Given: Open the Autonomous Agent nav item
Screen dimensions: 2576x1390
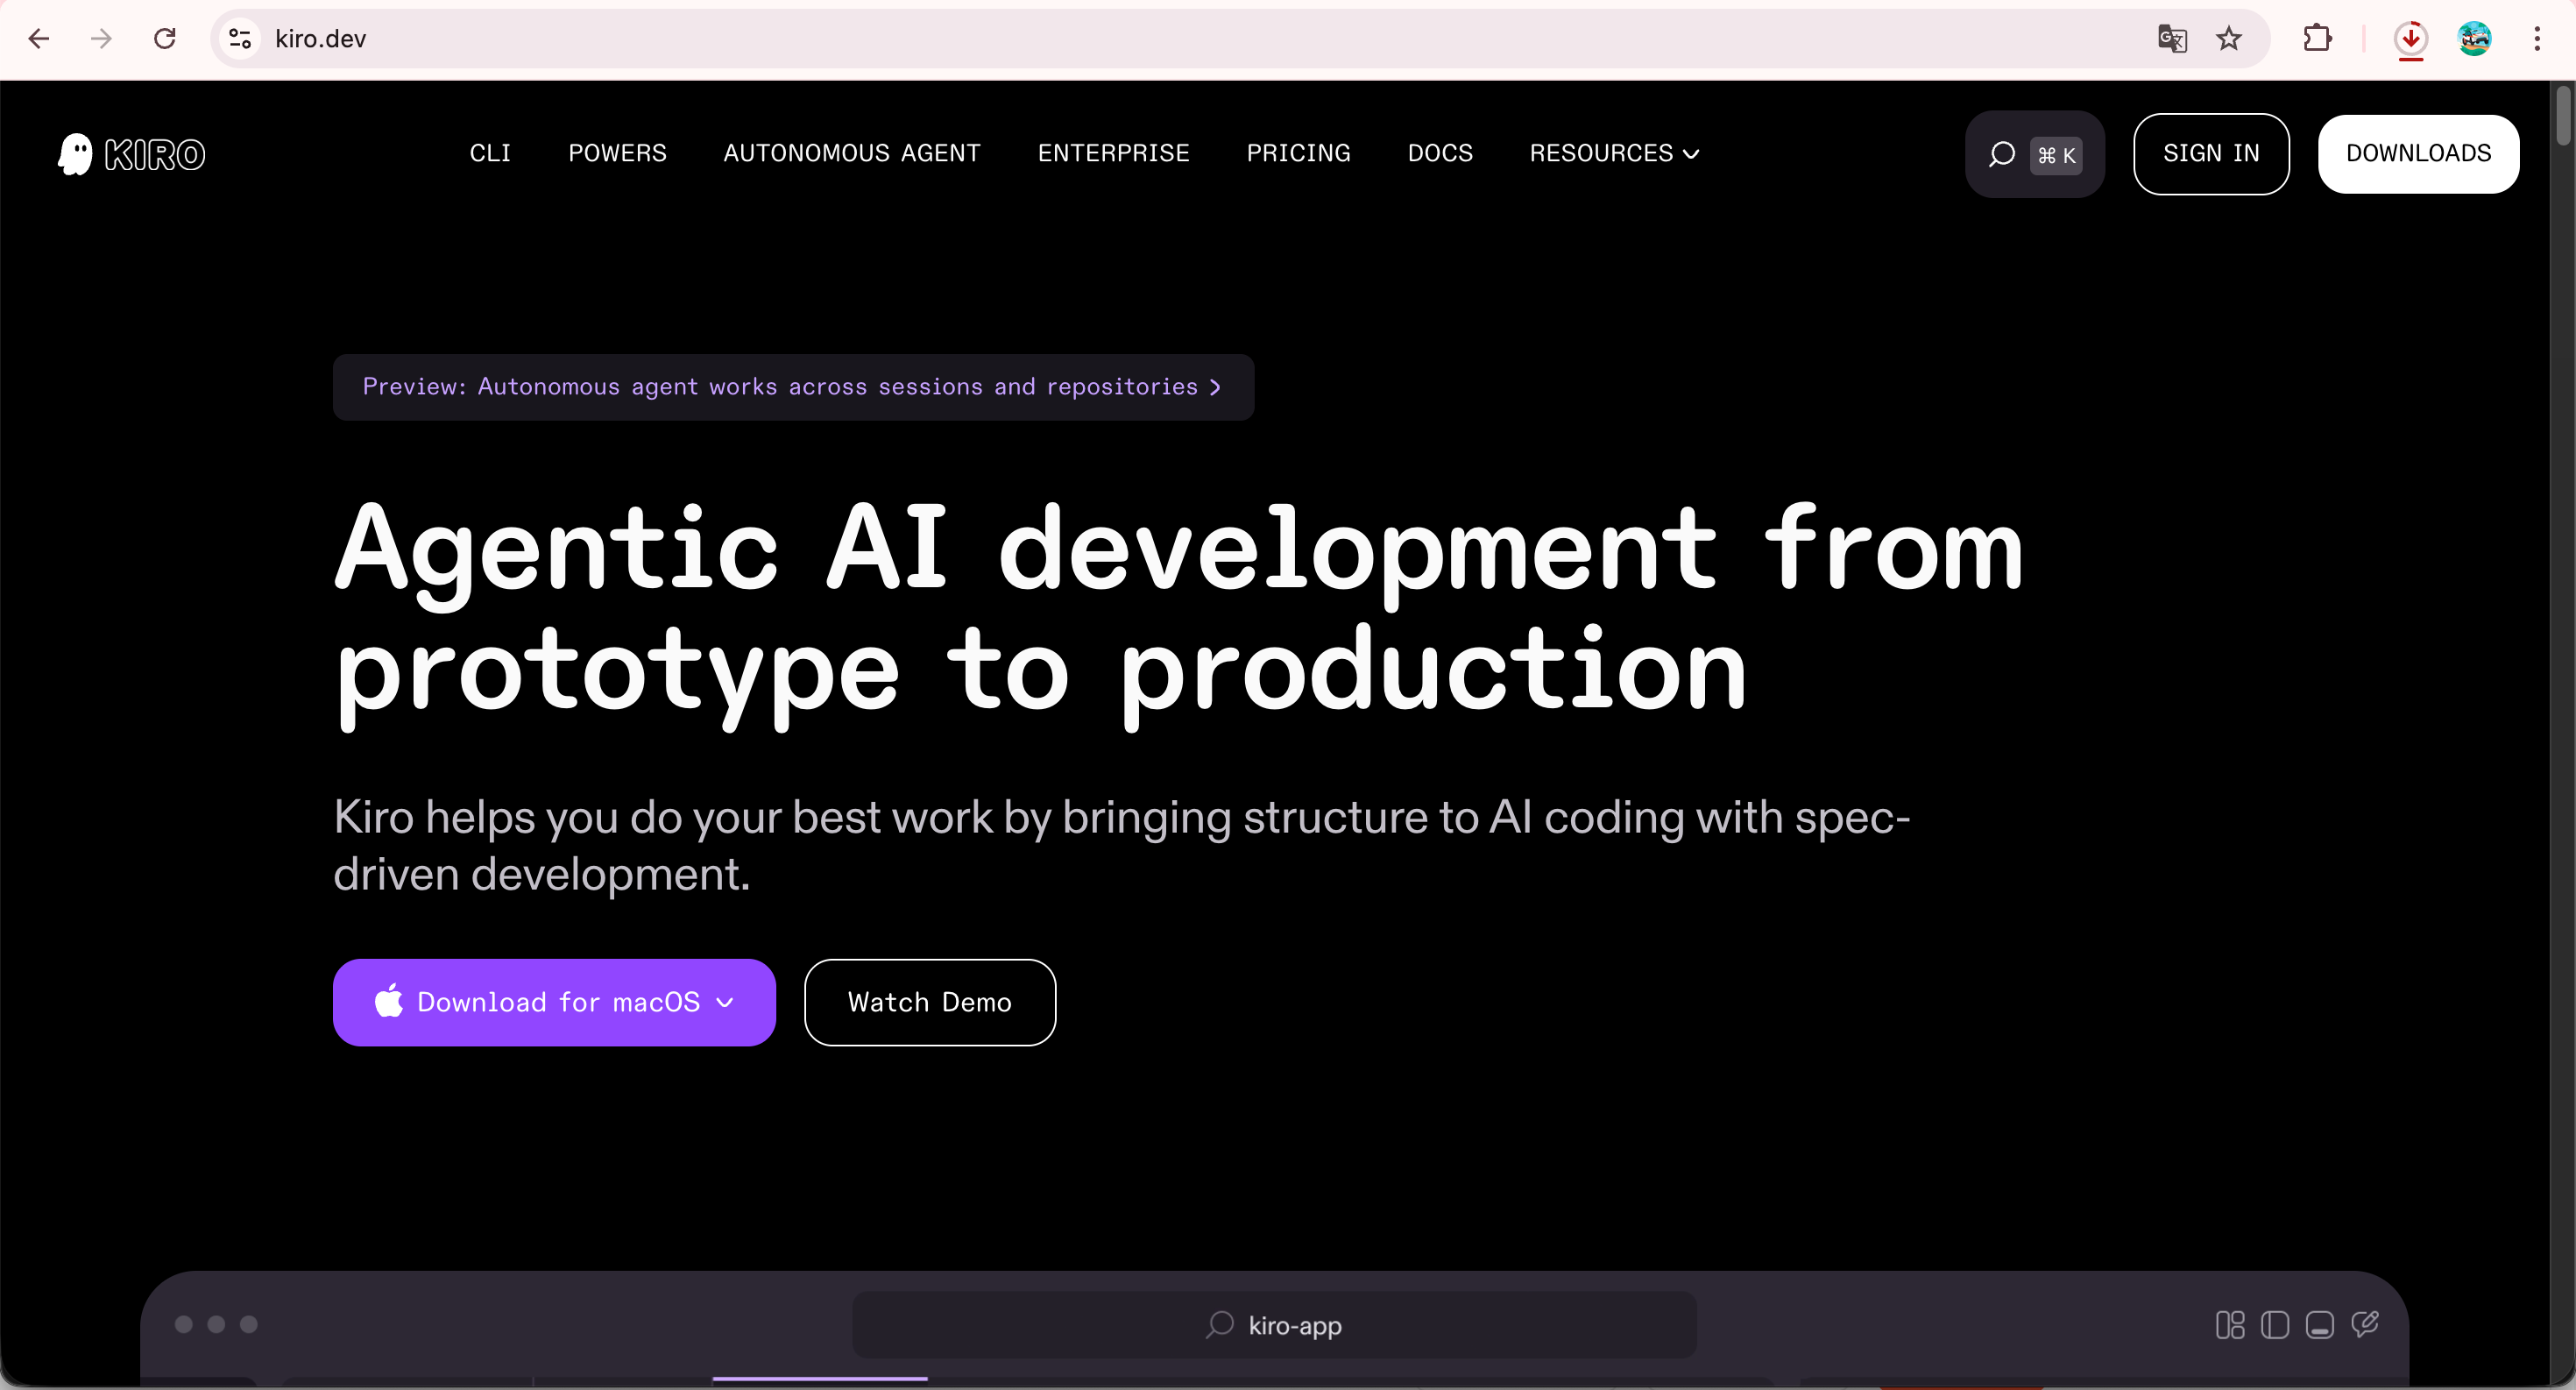Looking at the screenshot, I should point(851,153).
